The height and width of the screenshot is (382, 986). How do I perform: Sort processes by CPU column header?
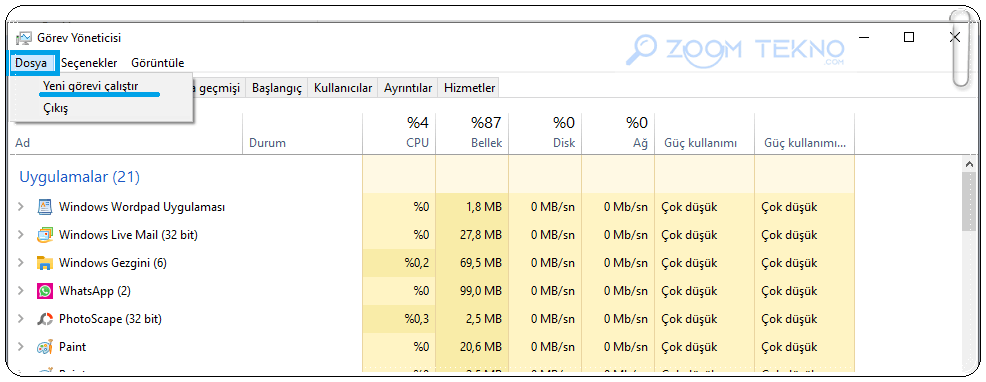[399, 132]
